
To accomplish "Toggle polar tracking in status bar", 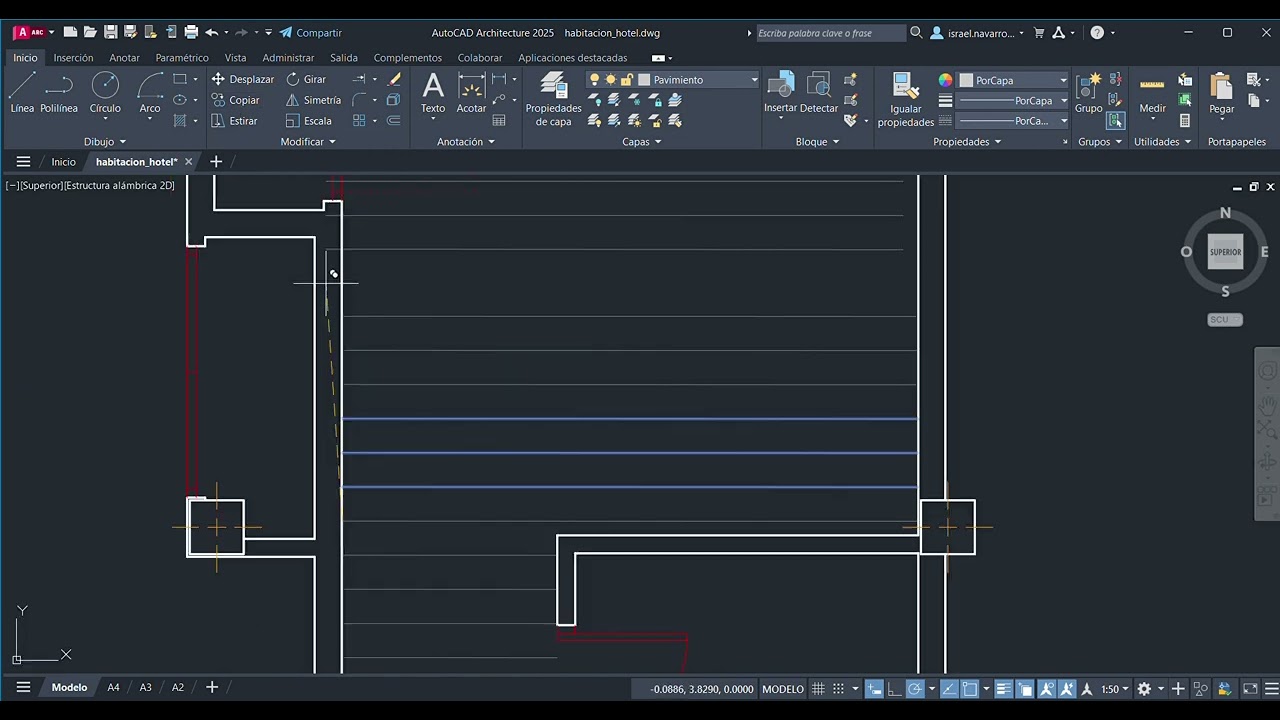I will pyautogui.click(x=914, y=689).
